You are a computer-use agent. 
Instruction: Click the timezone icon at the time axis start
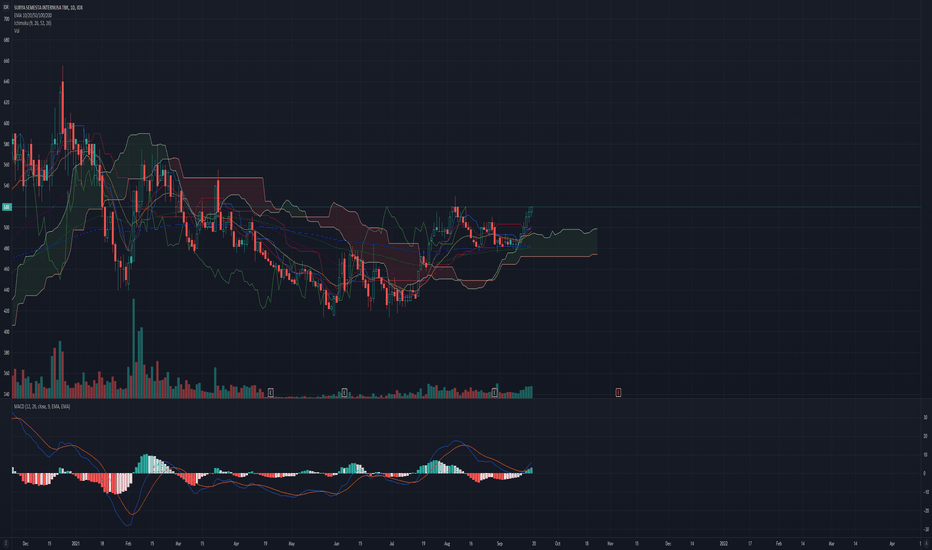(6, 543)
